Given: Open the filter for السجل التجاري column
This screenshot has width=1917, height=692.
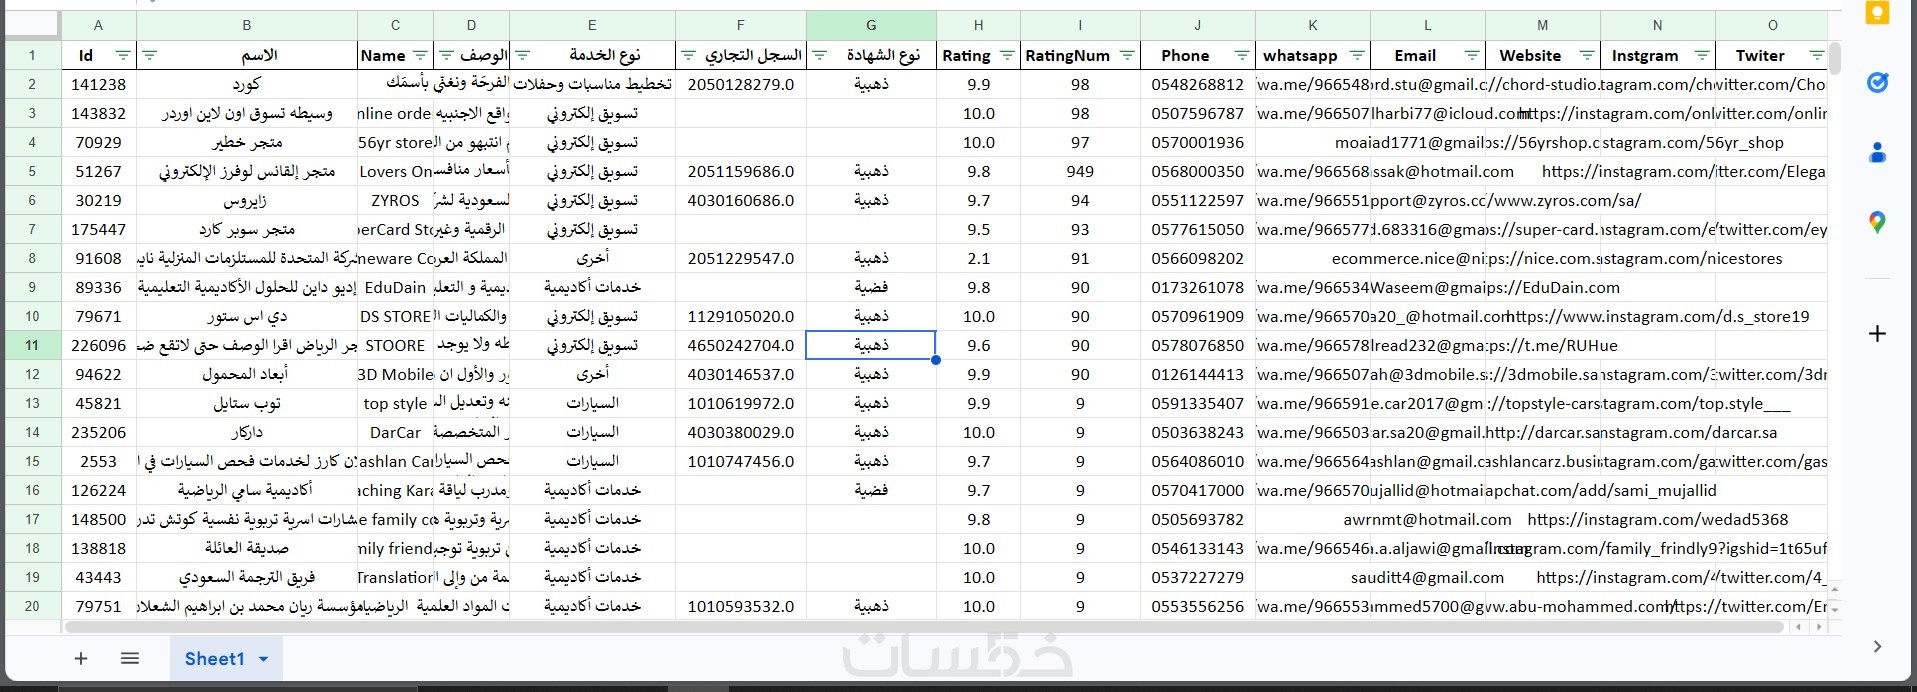Looking at the screenshot, I should click(x=688, y=55).
